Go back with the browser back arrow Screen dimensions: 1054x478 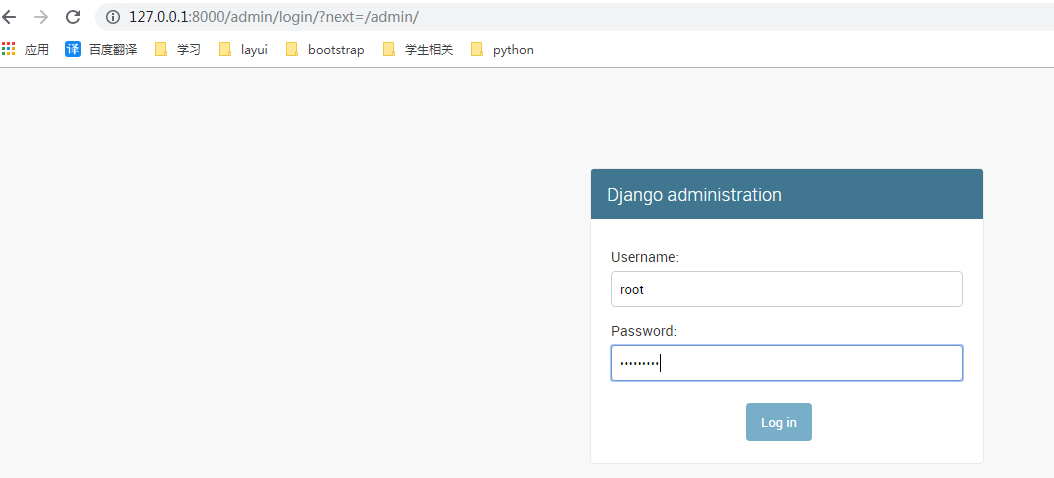(8, 17)
